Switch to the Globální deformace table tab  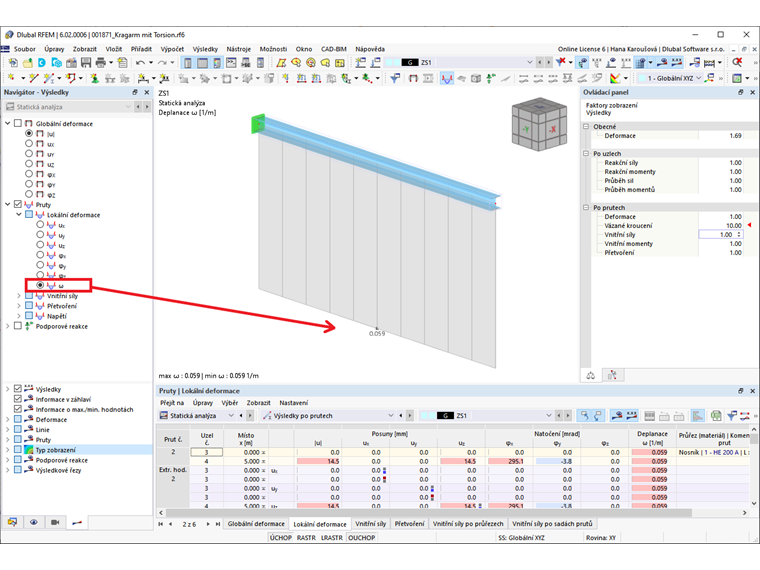click(256, 523)
